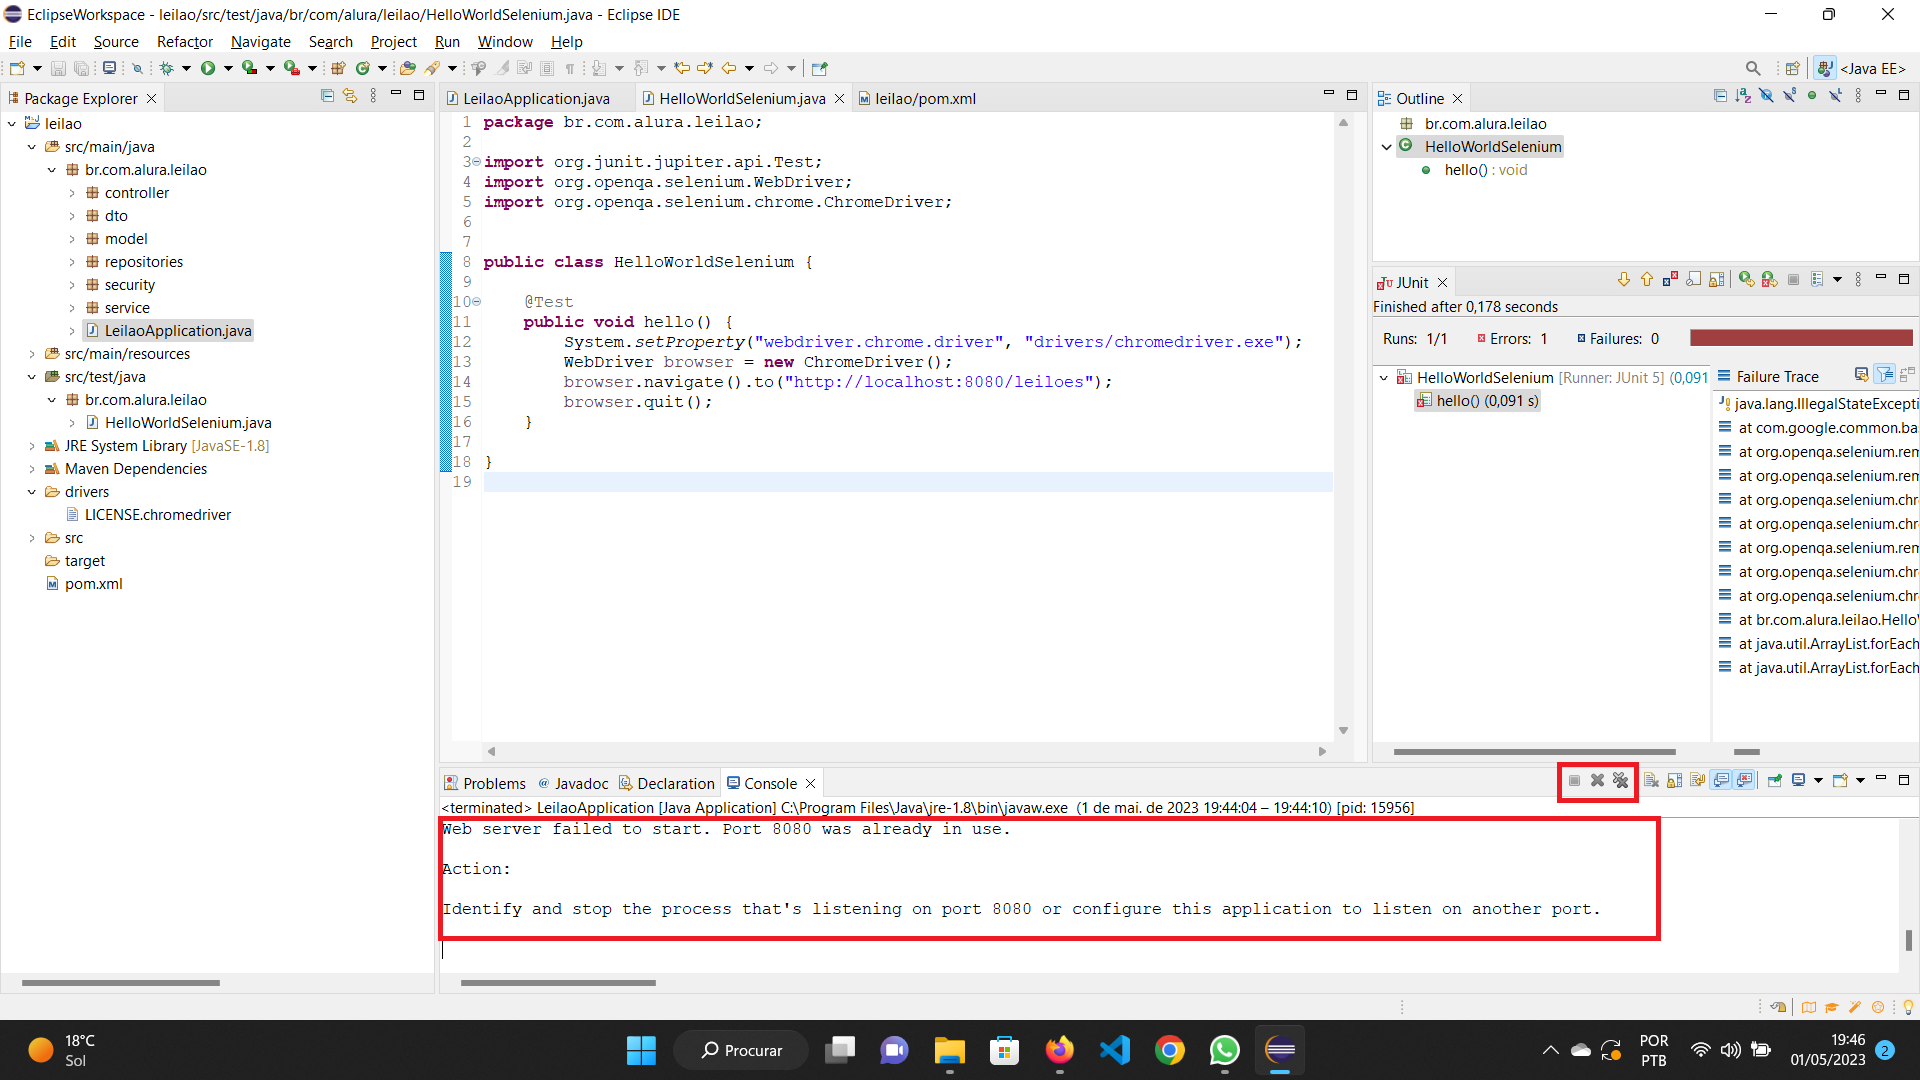The image size is (1920, 1080).
Task: Open the Refactor menu
Action: point(185,41)
